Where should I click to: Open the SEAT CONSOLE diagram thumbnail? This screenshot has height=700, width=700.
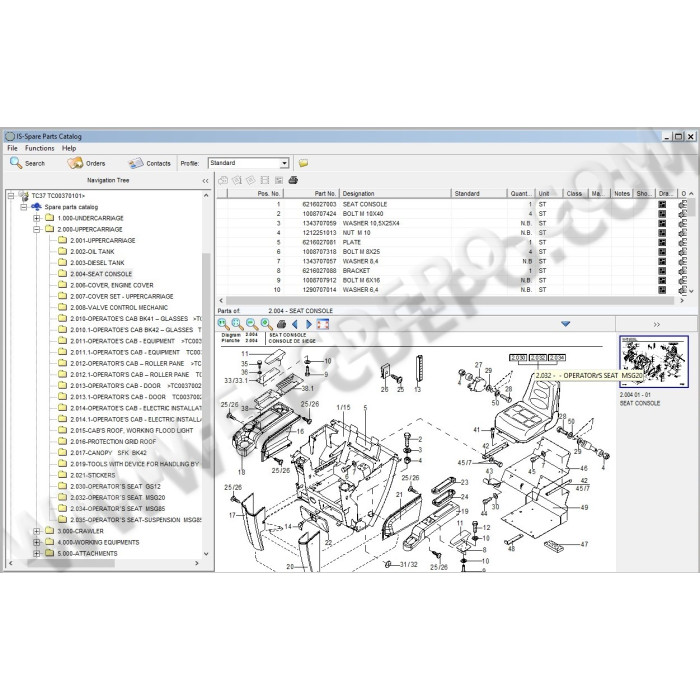[654, 362]
